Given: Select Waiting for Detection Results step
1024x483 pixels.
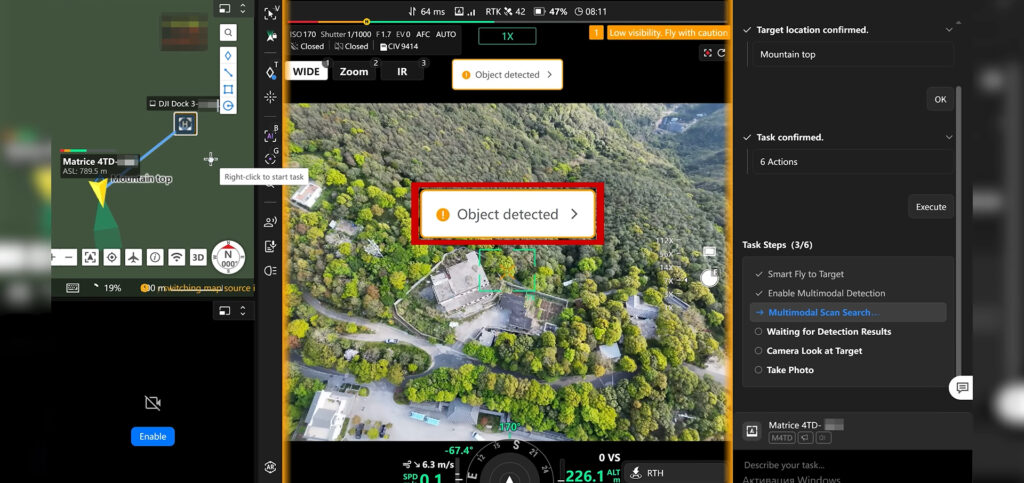Looking at the screenshot, I should click(x=828, y=332).
